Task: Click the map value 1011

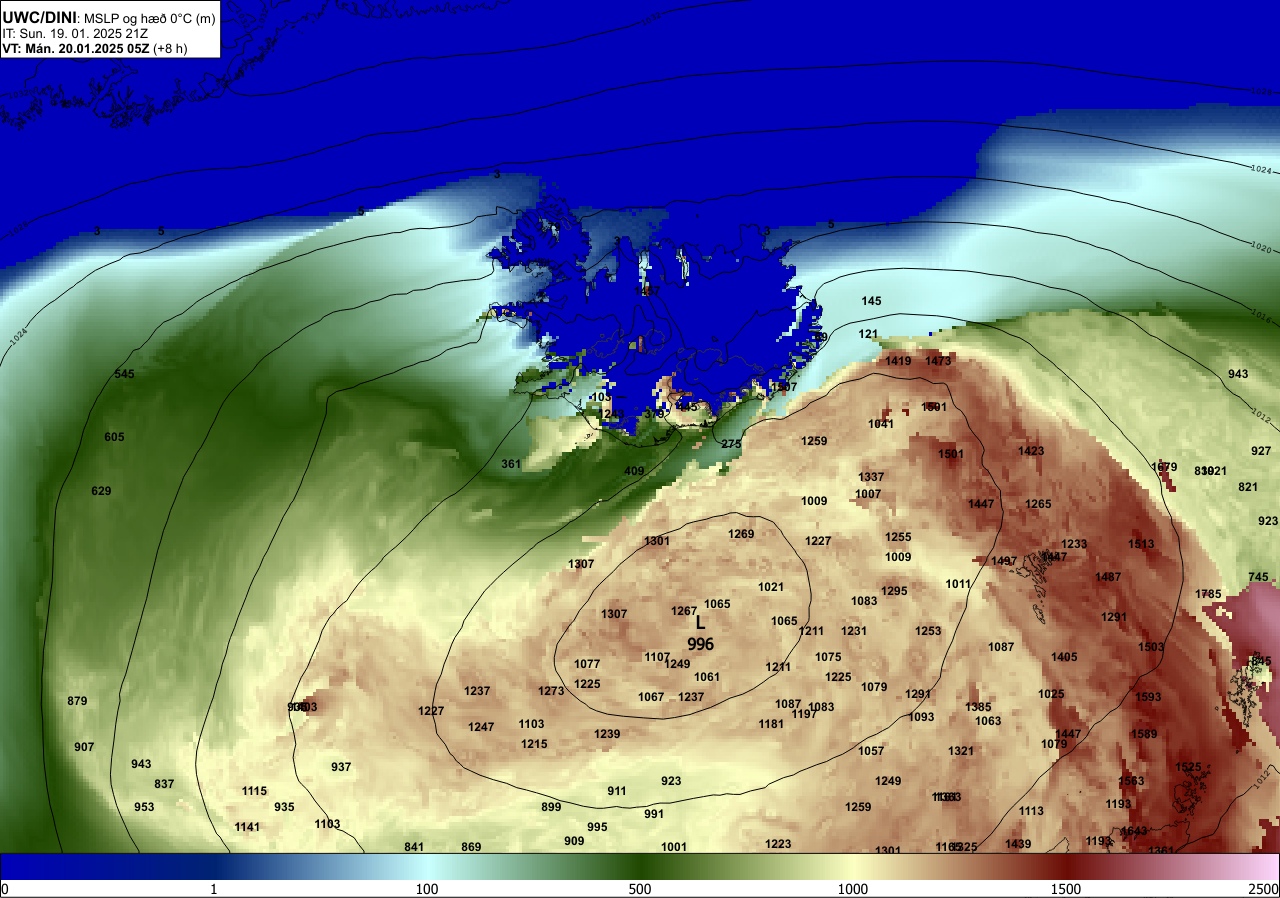Action: [958, 584]
